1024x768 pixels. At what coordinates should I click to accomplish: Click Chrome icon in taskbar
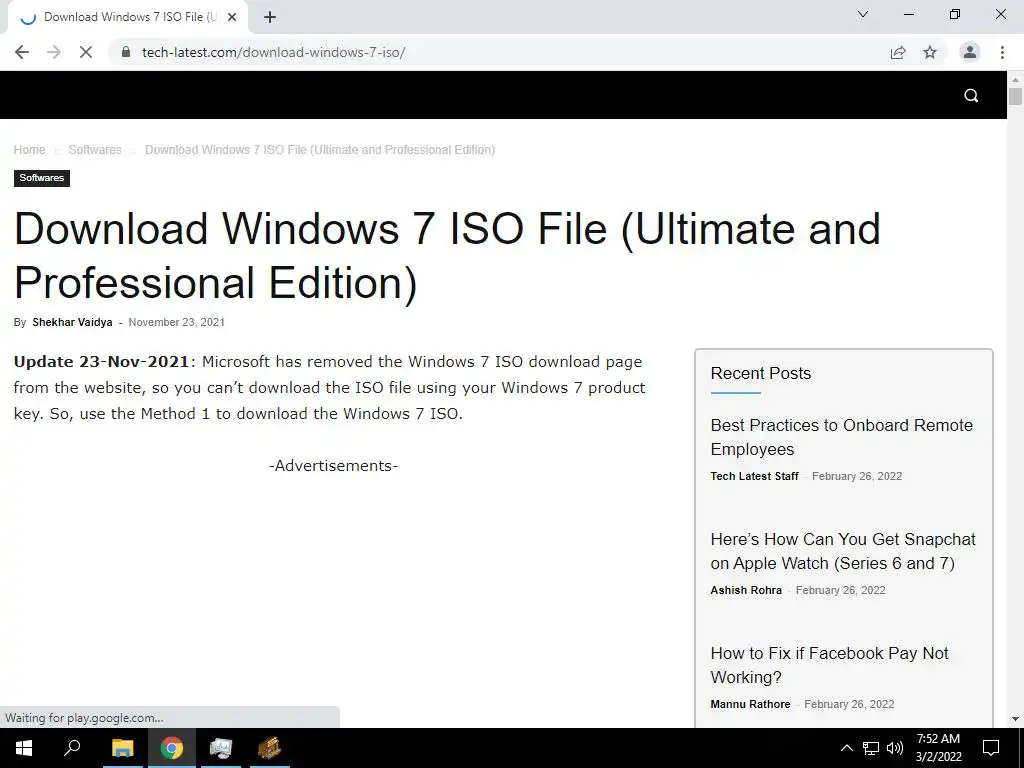(172, 748)
